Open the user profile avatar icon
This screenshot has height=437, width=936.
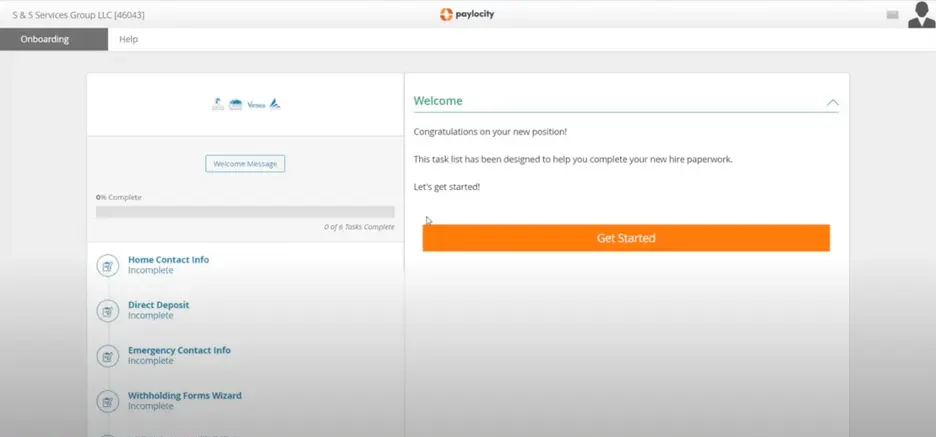pyautogui.click(x=921, y=14)
